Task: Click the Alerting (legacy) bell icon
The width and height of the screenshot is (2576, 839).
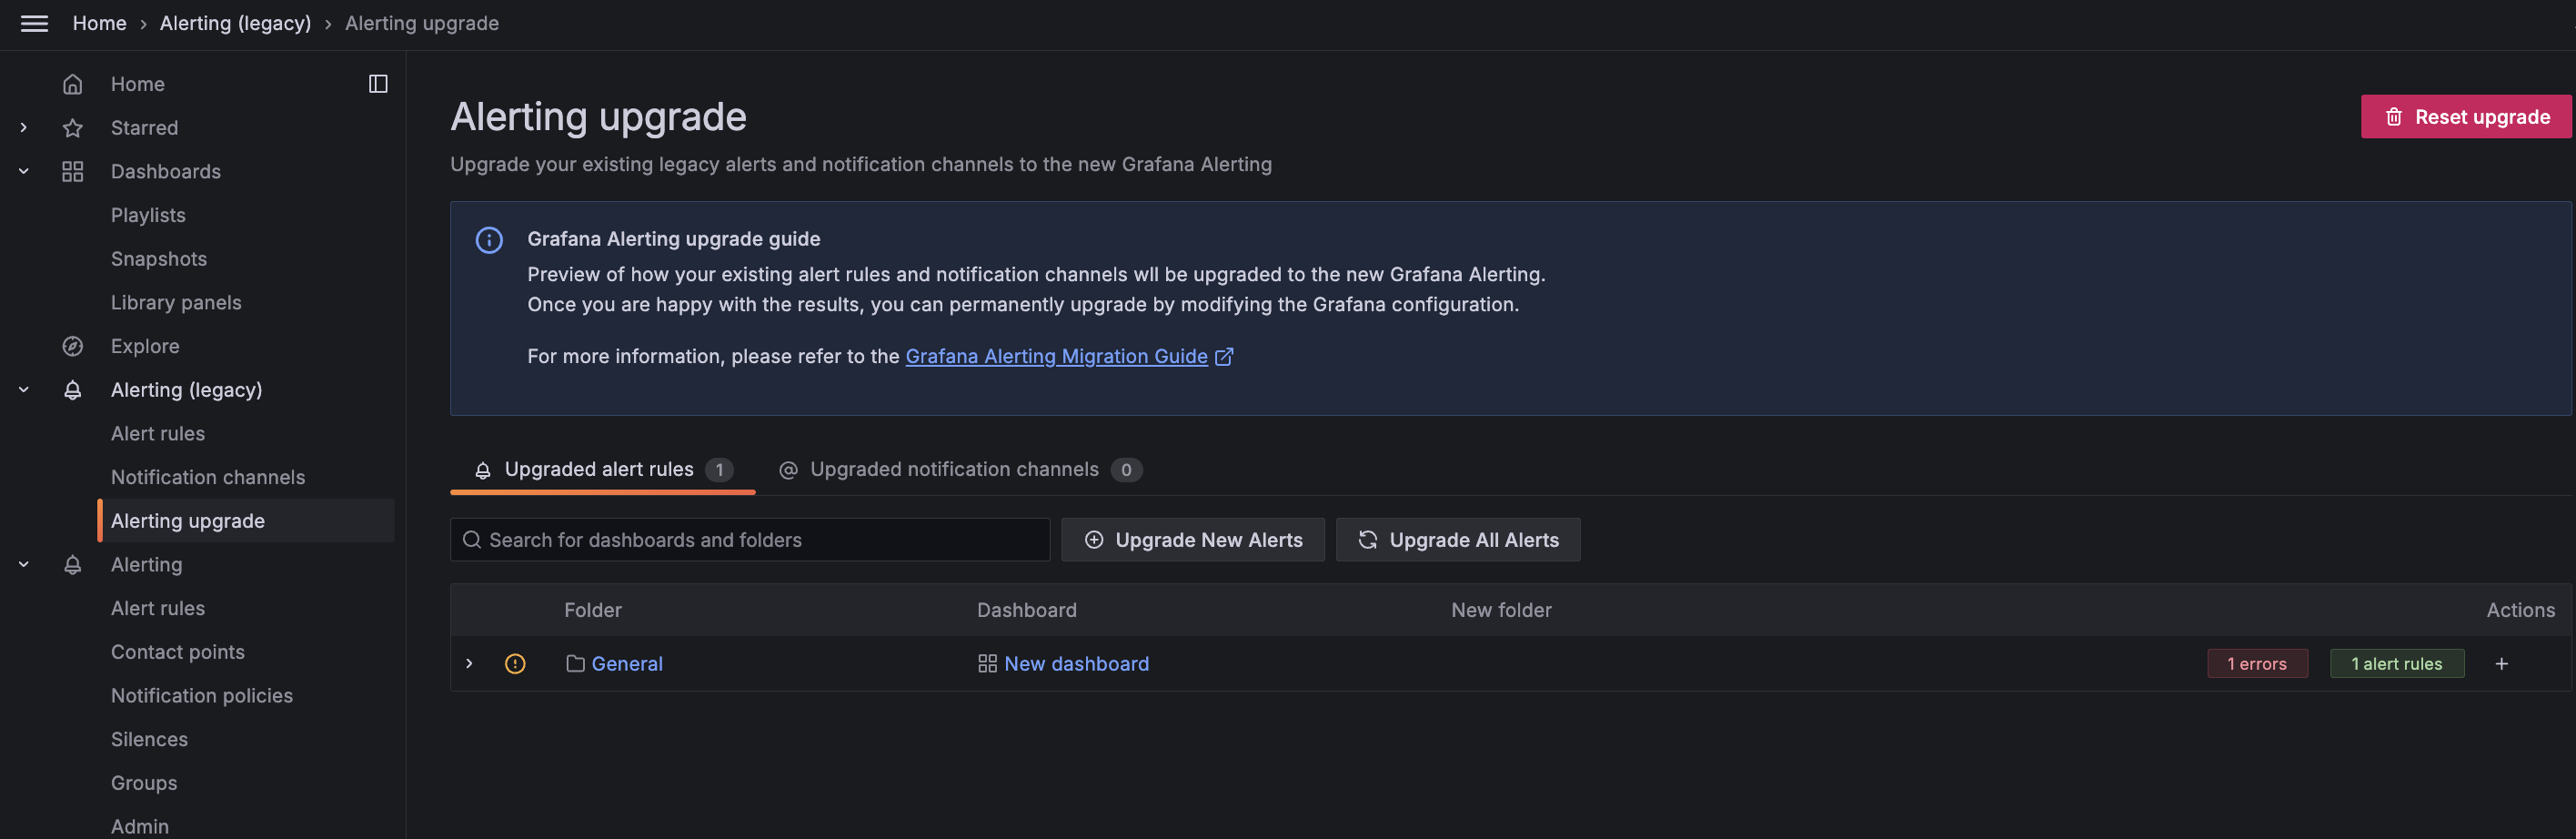Action: 72,389
